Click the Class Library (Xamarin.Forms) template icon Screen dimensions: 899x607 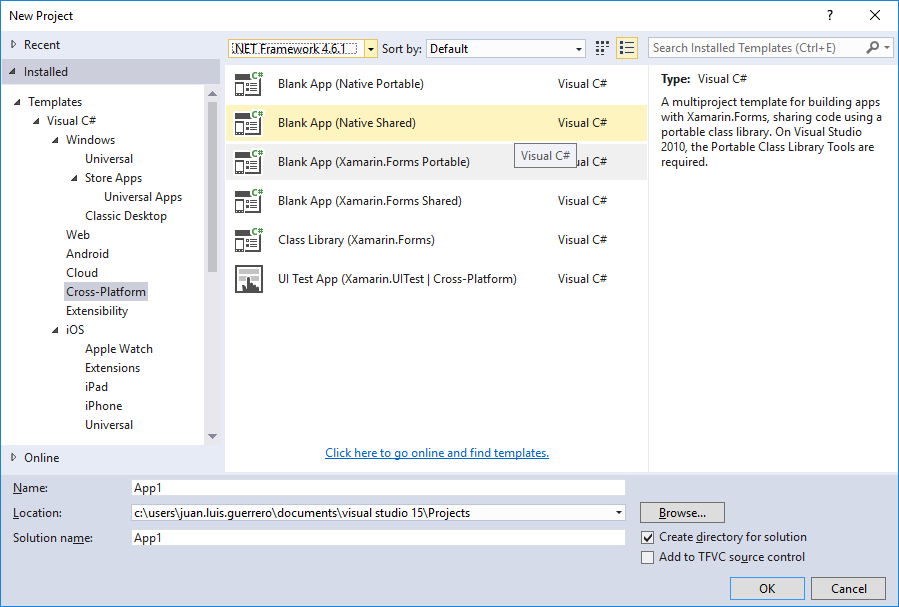point(248,240)
